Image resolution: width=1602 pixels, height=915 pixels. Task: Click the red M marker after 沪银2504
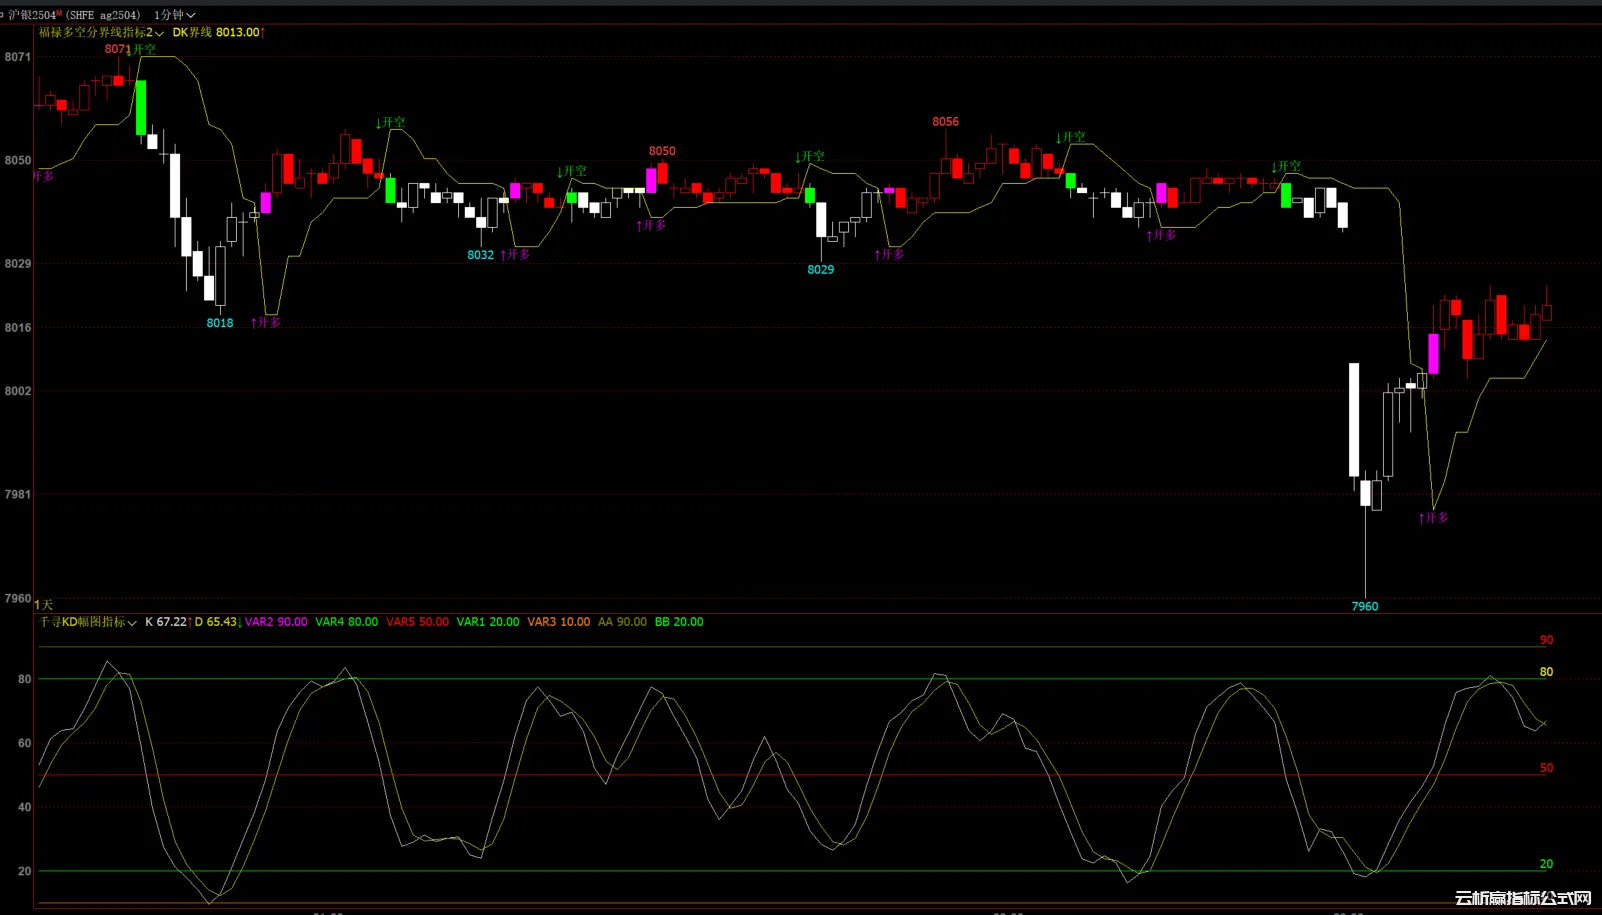(59, 13)
